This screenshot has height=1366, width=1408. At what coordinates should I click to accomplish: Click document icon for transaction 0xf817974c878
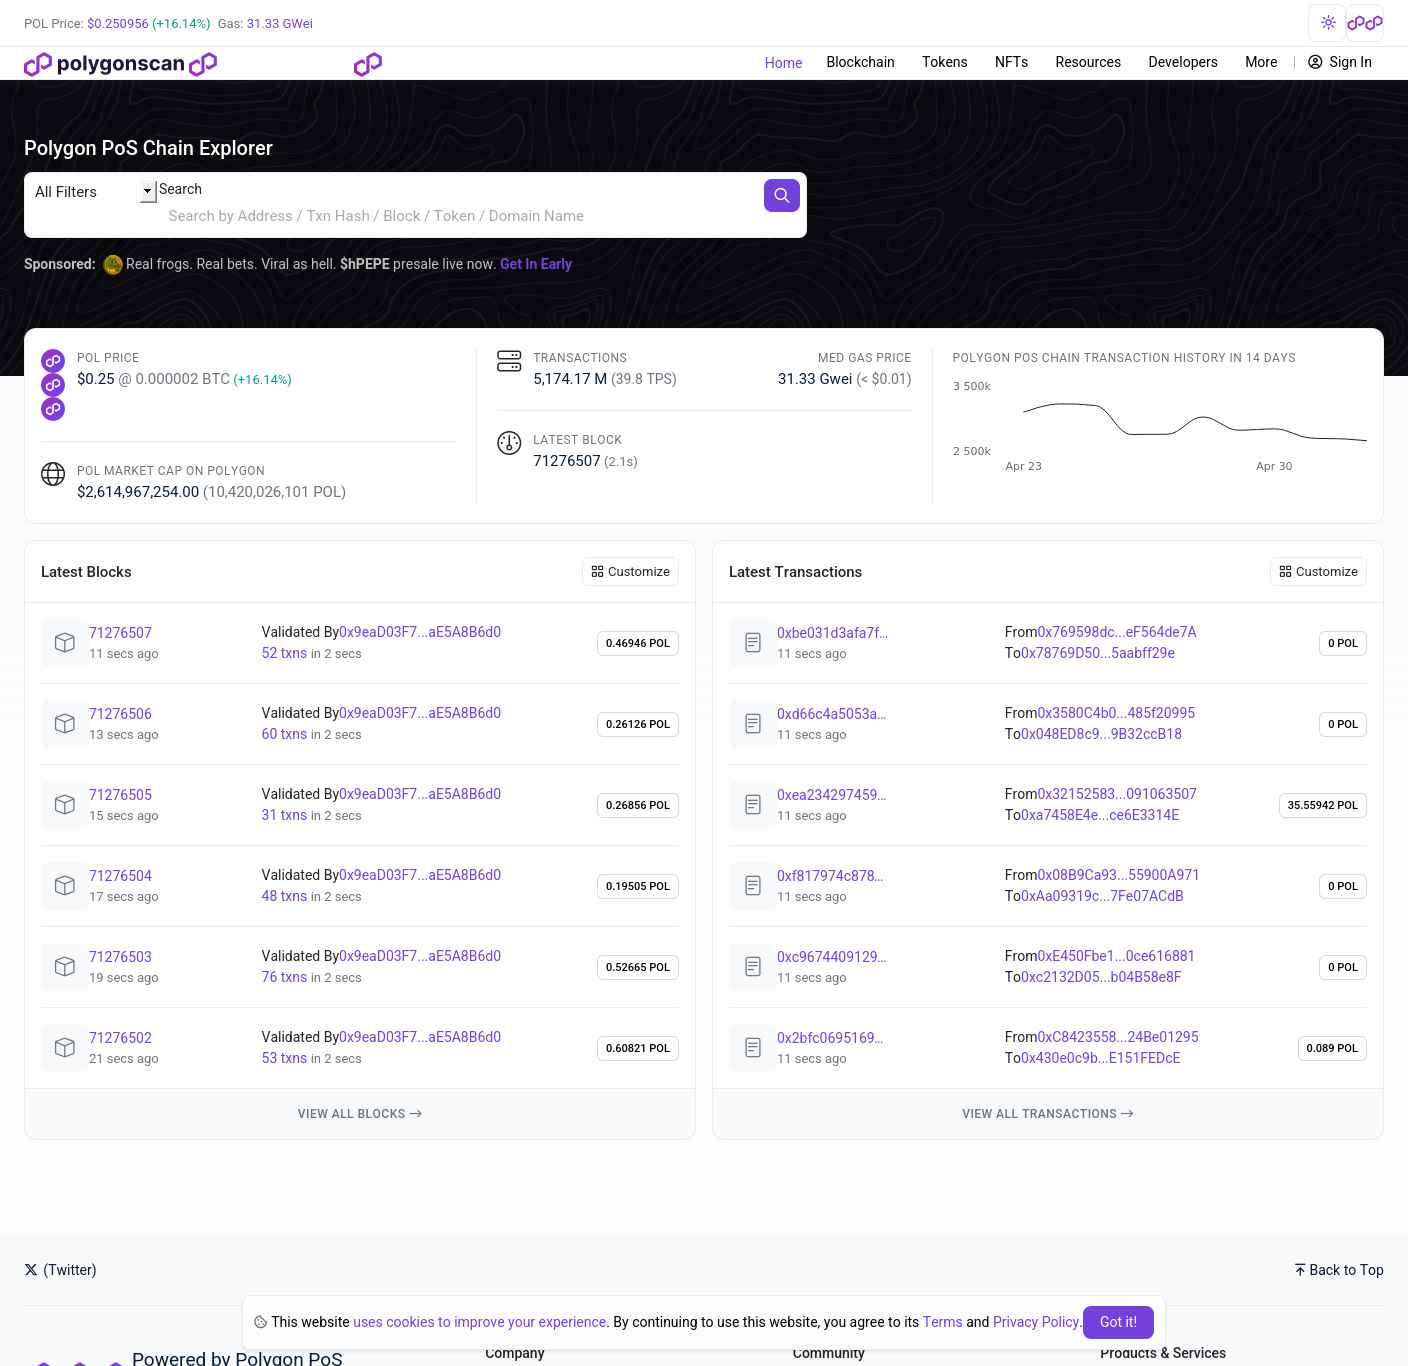pyautogui.click(x=753, y=886)
